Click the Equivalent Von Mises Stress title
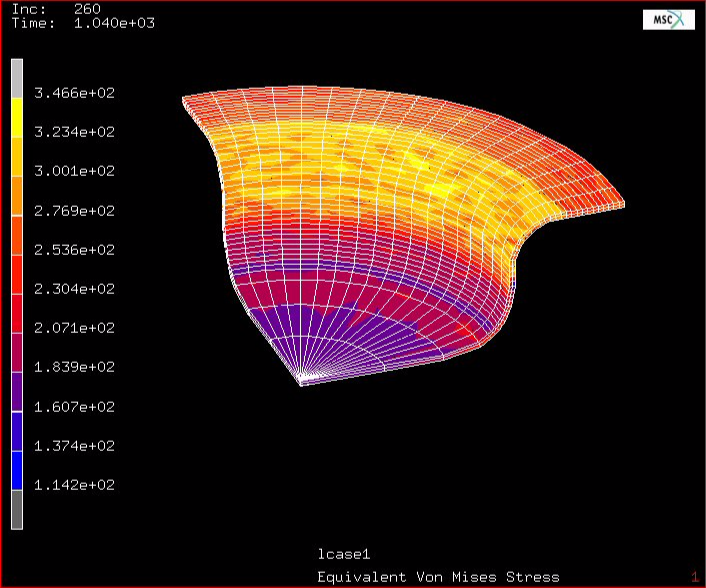The width and height of the screenshot is (706, 588). [438, 577]
